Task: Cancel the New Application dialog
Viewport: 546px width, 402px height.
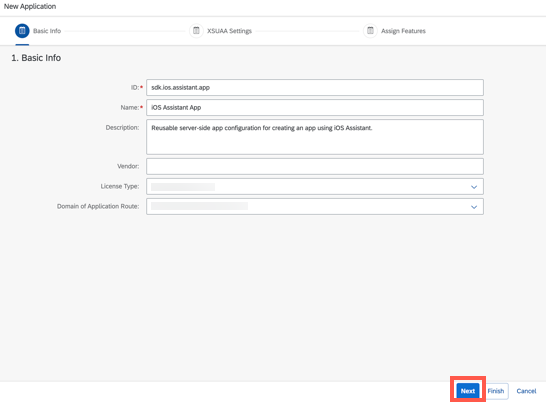Action: [x=526, y=391]
